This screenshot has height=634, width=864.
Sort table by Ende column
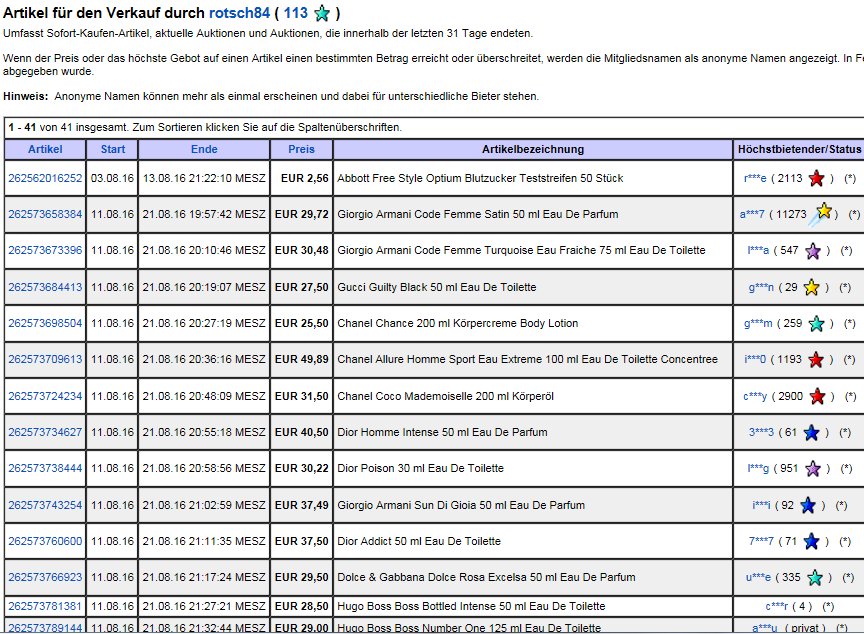click(204, 149)
